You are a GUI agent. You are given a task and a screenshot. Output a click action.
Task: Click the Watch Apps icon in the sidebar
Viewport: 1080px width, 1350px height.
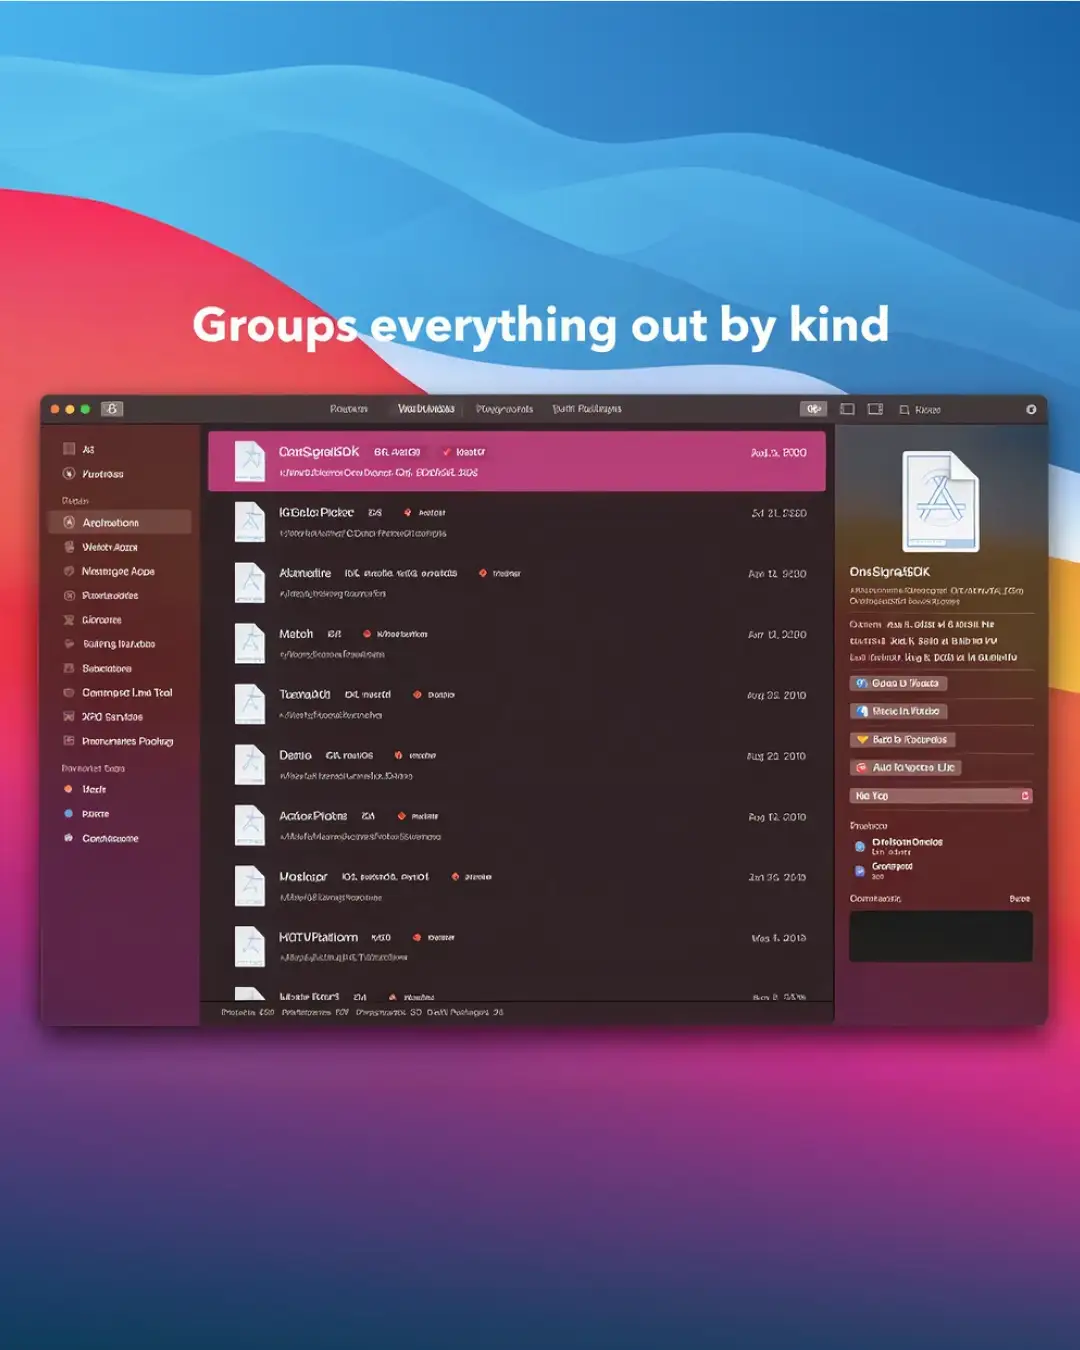point(69,547)
